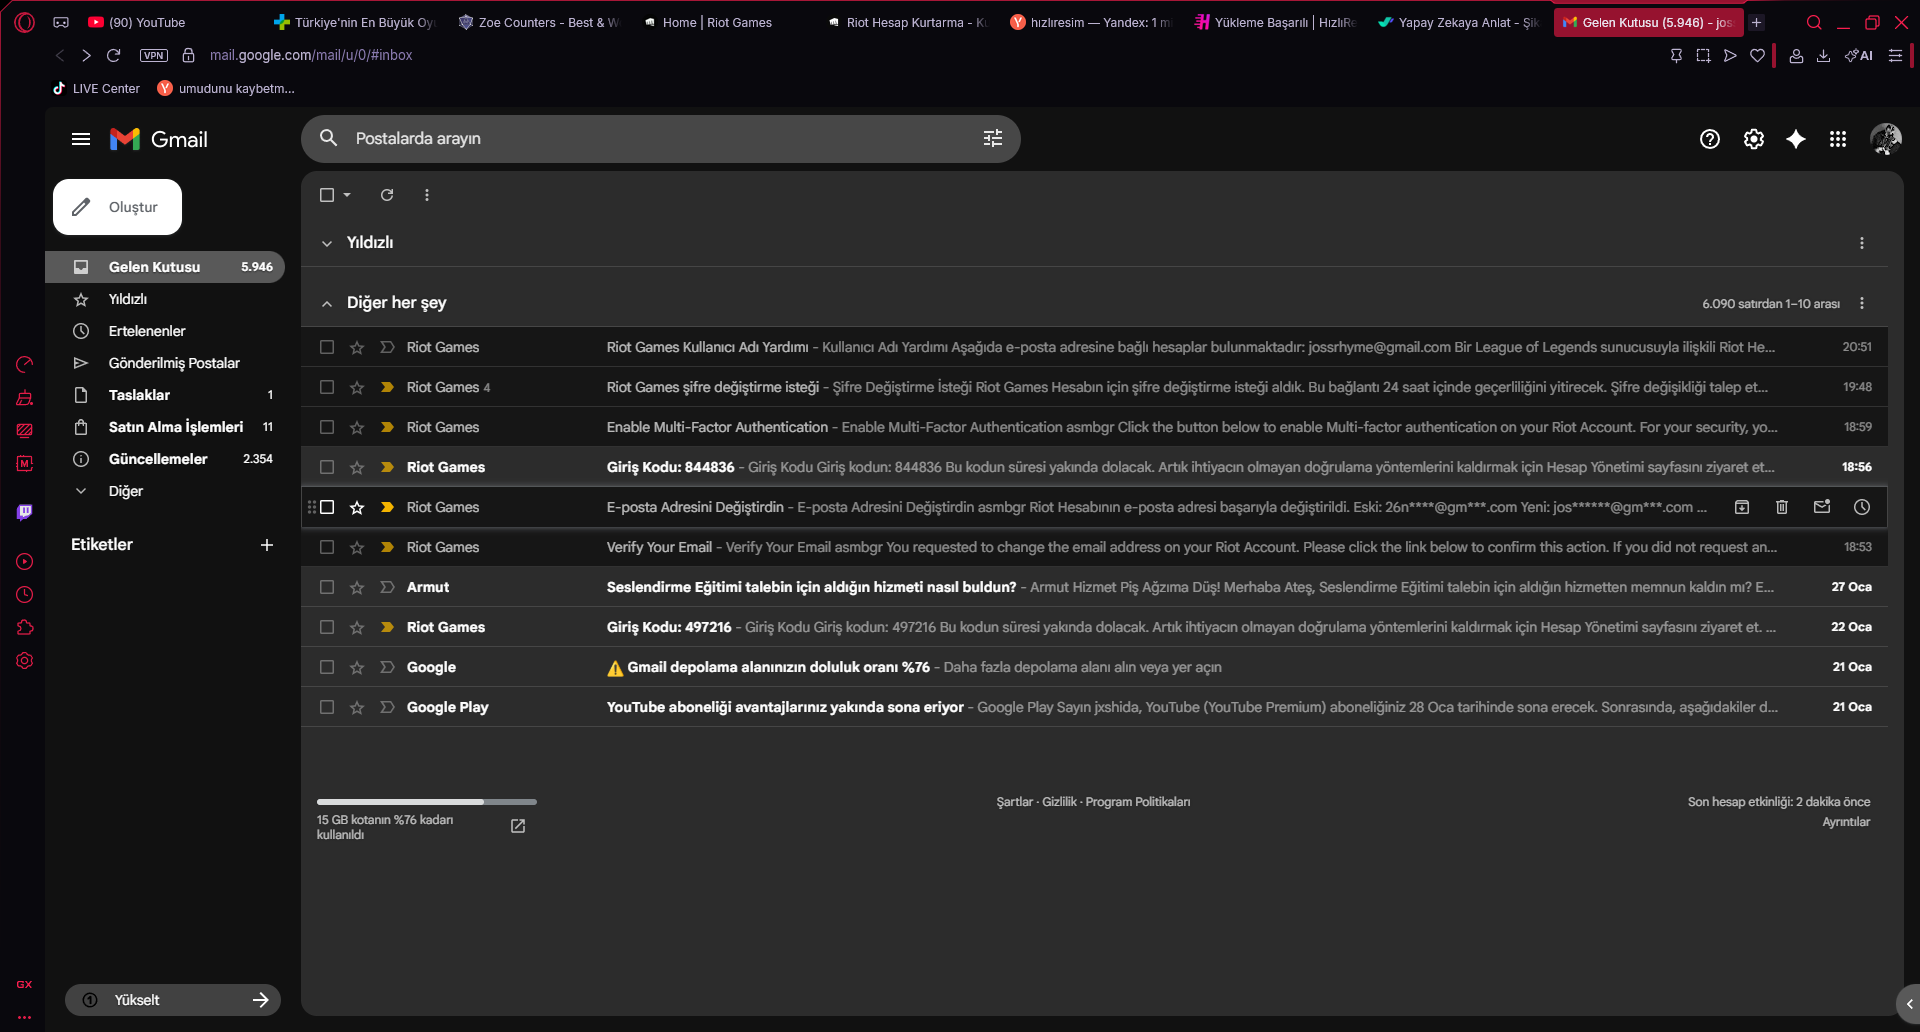Image resolution: width=1920 pixels, height=1032 pixels.
Task: Check the Armut email checkbox
Action: [x=327, y=587]
